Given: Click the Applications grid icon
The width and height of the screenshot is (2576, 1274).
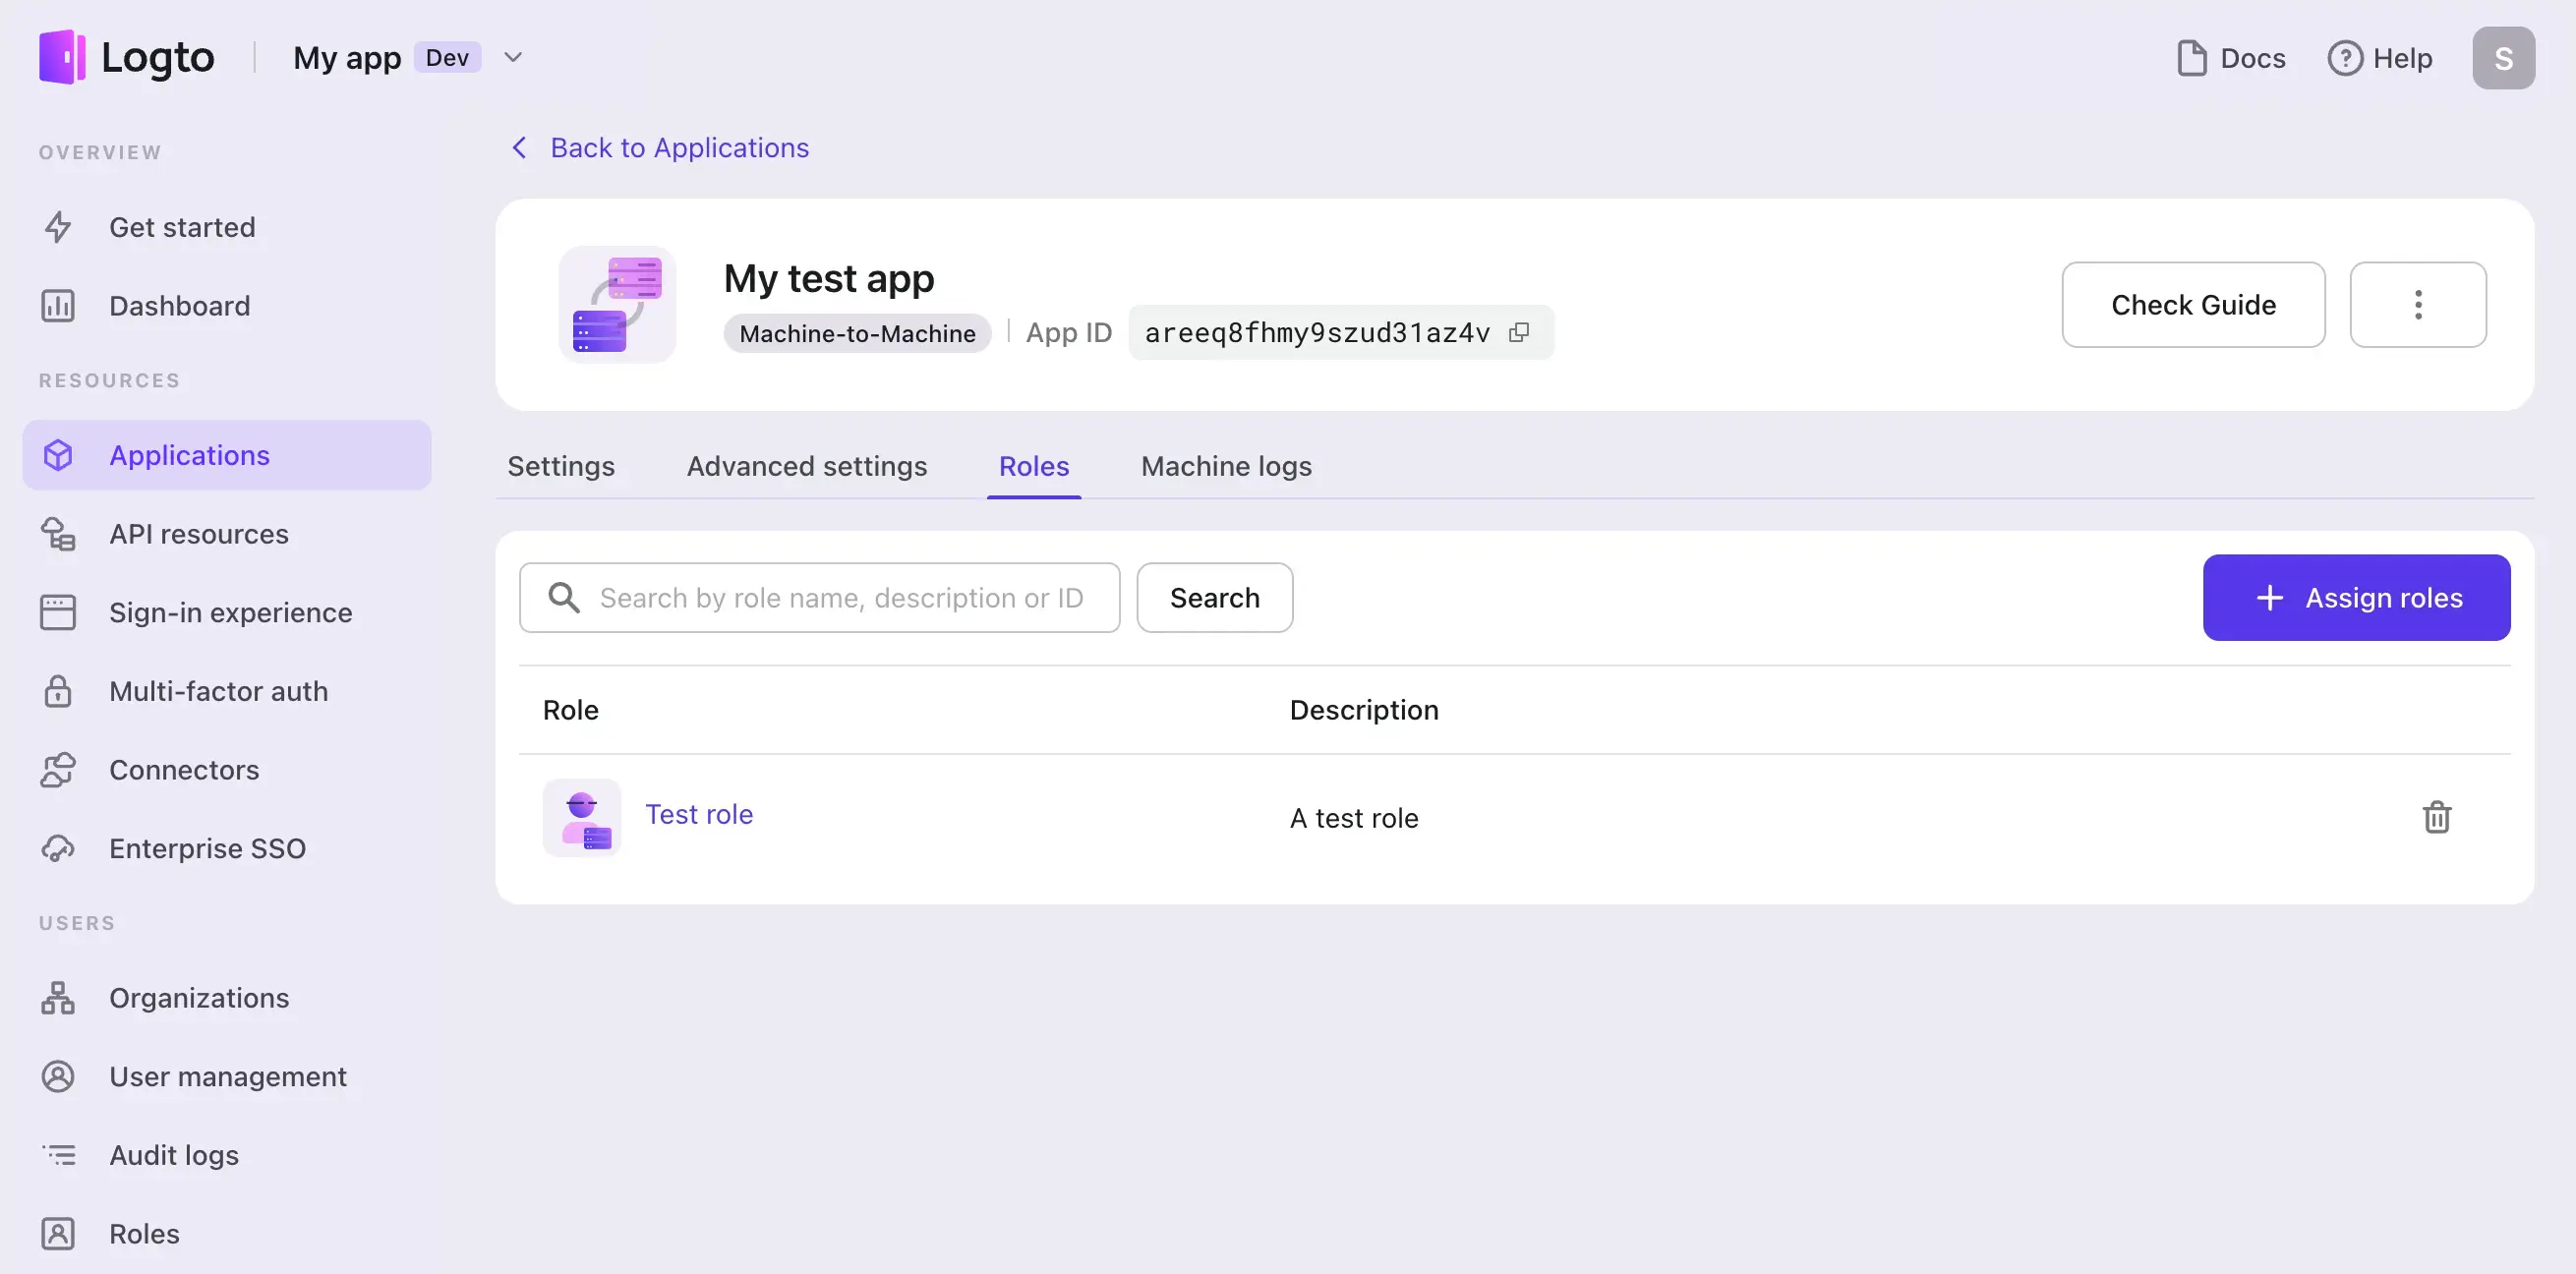Looking at the screenshot, I should coord(57,455).
